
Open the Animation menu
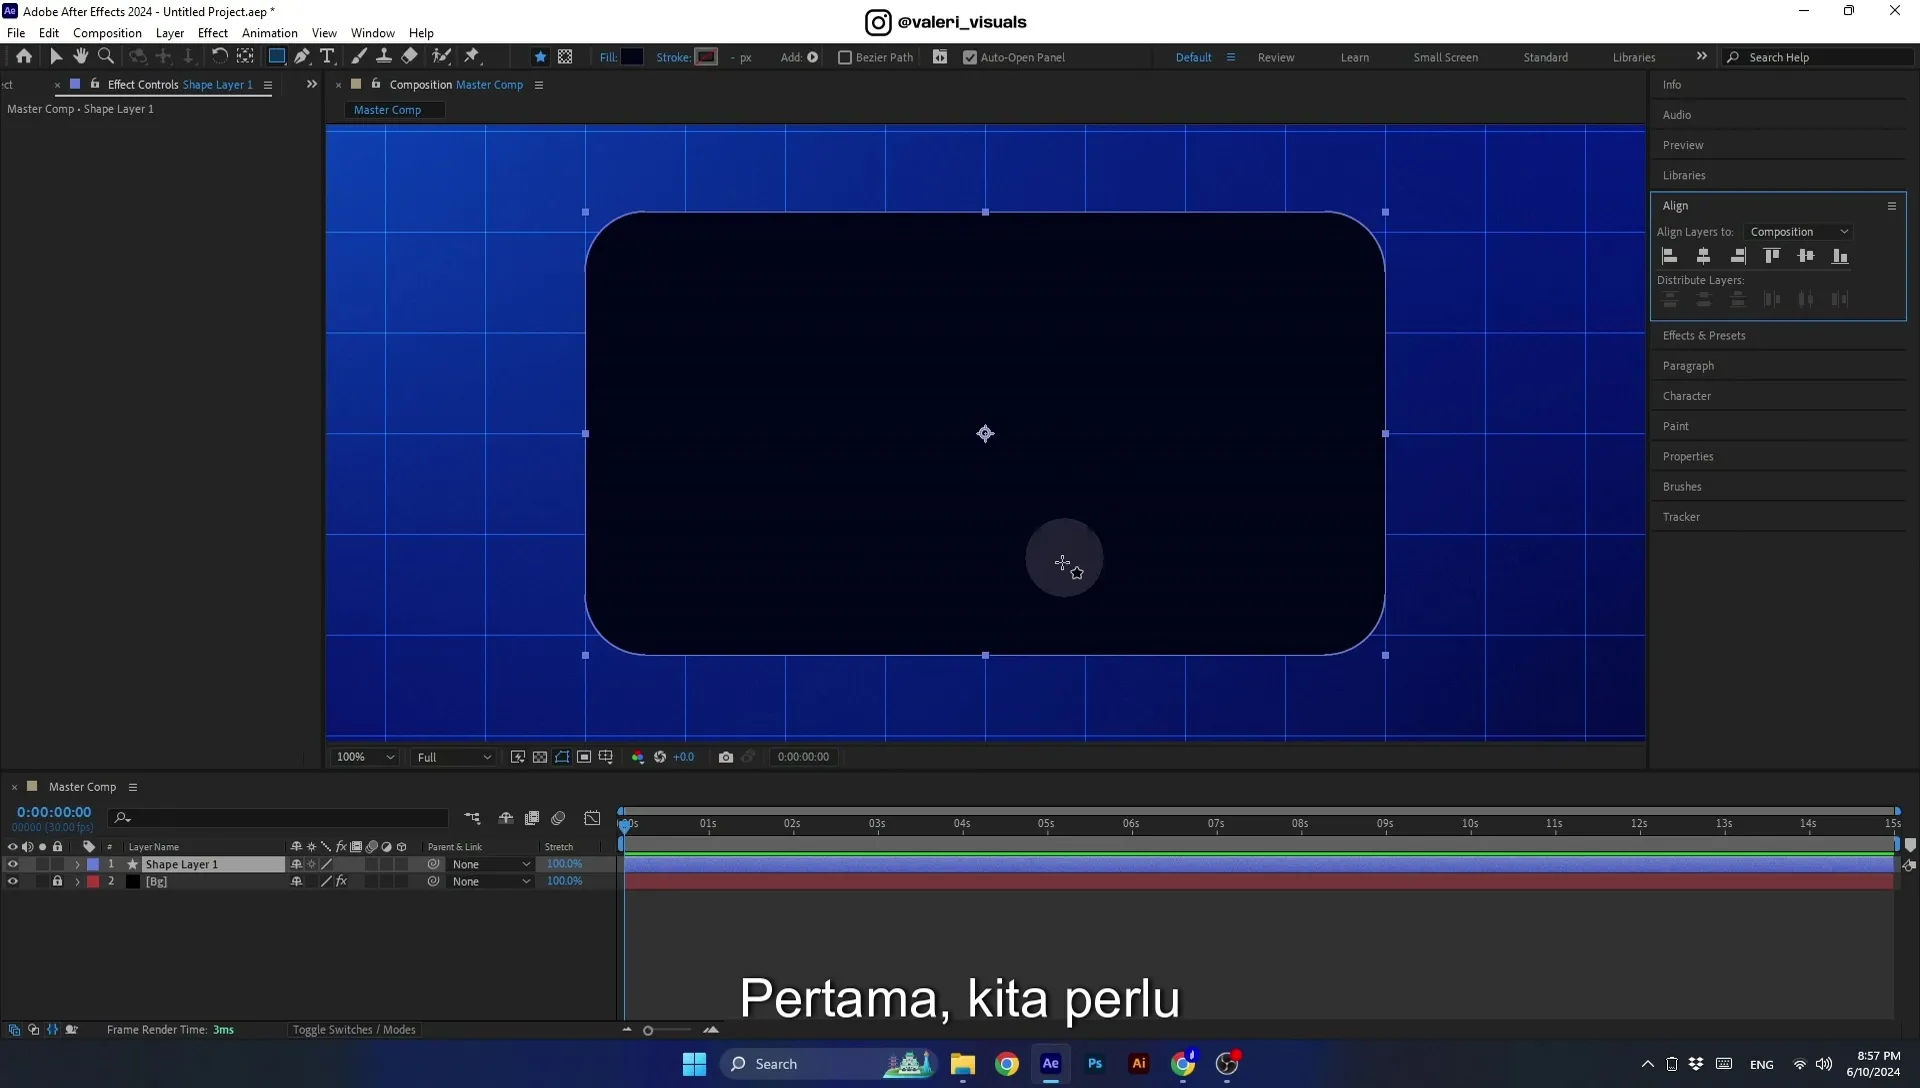tap(269, 33)
